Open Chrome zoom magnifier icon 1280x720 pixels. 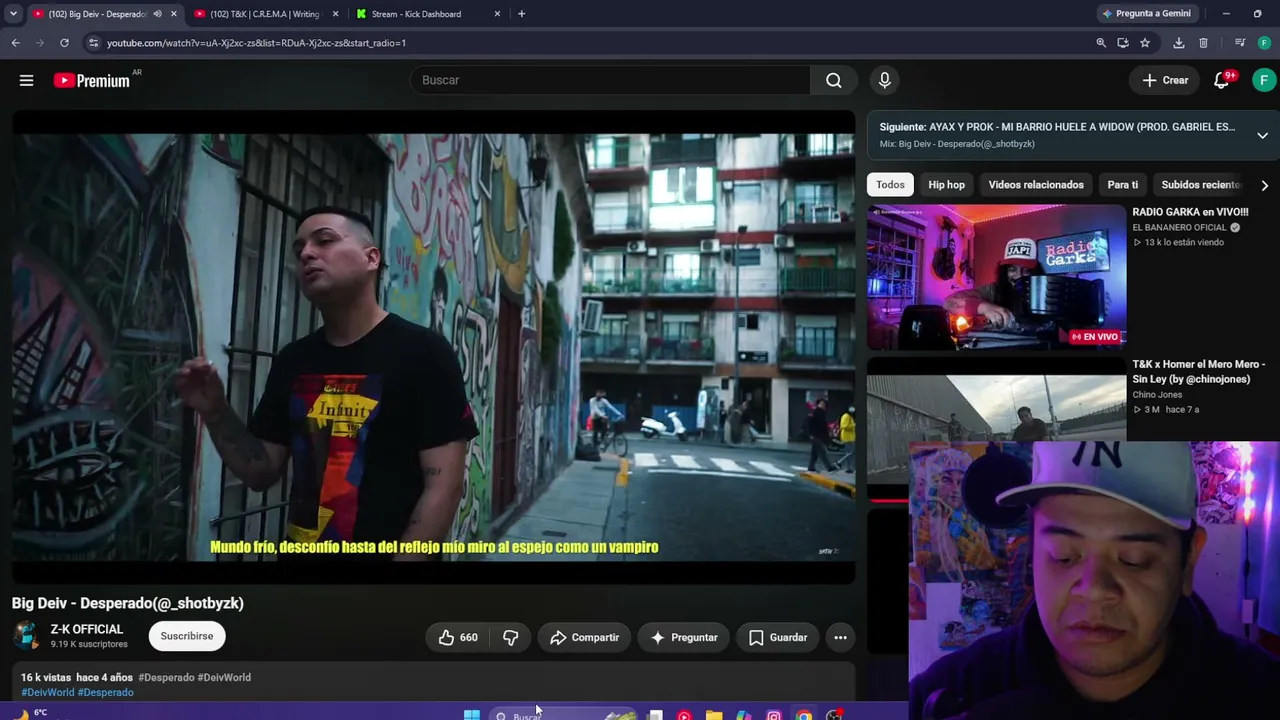[1101, 43]
